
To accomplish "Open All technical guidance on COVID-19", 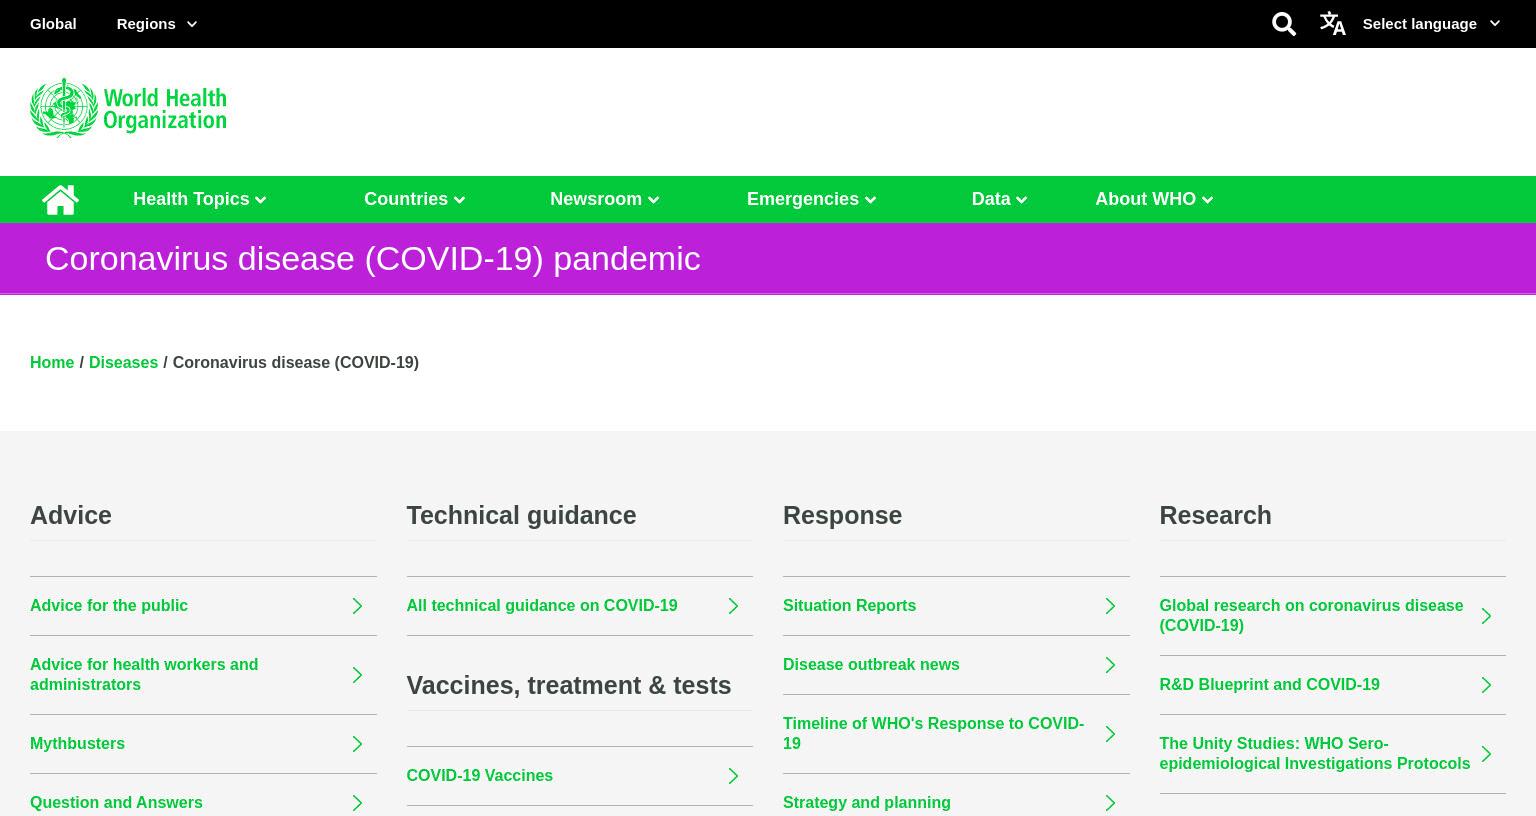I will (x=542, y=605).
